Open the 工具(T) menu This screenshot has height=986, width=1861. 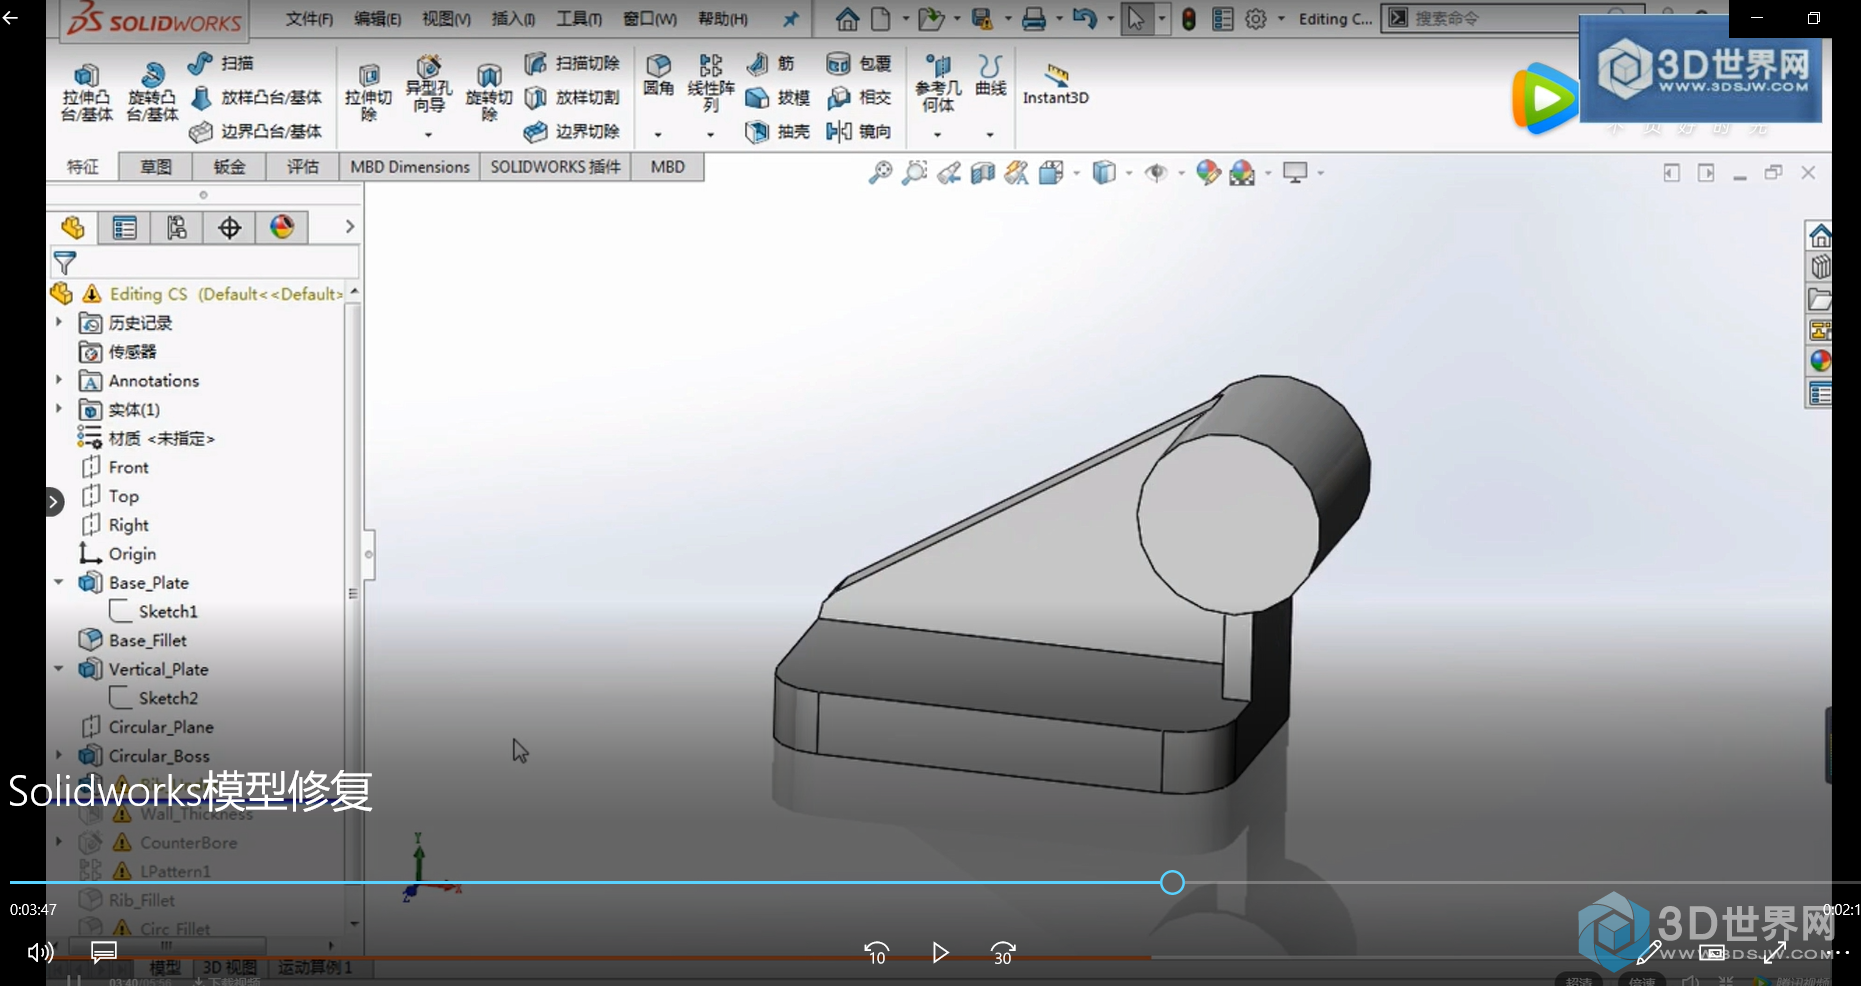[x=579, y=19]
